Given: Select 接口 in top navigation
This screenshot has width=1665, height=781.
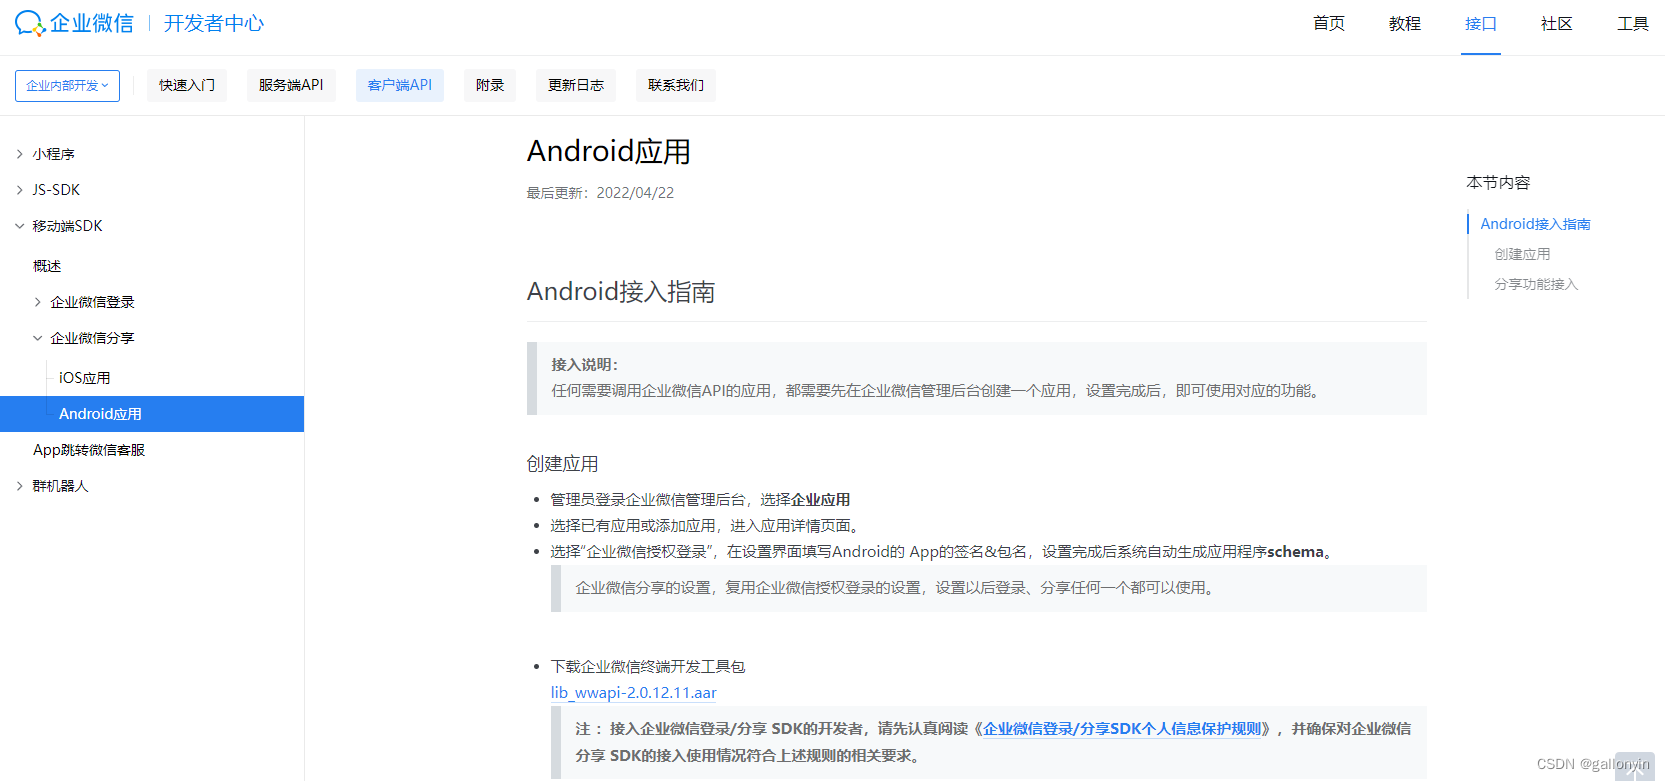Looking at the screenshot, I should pyautogui.click(x=1481, y=24).
